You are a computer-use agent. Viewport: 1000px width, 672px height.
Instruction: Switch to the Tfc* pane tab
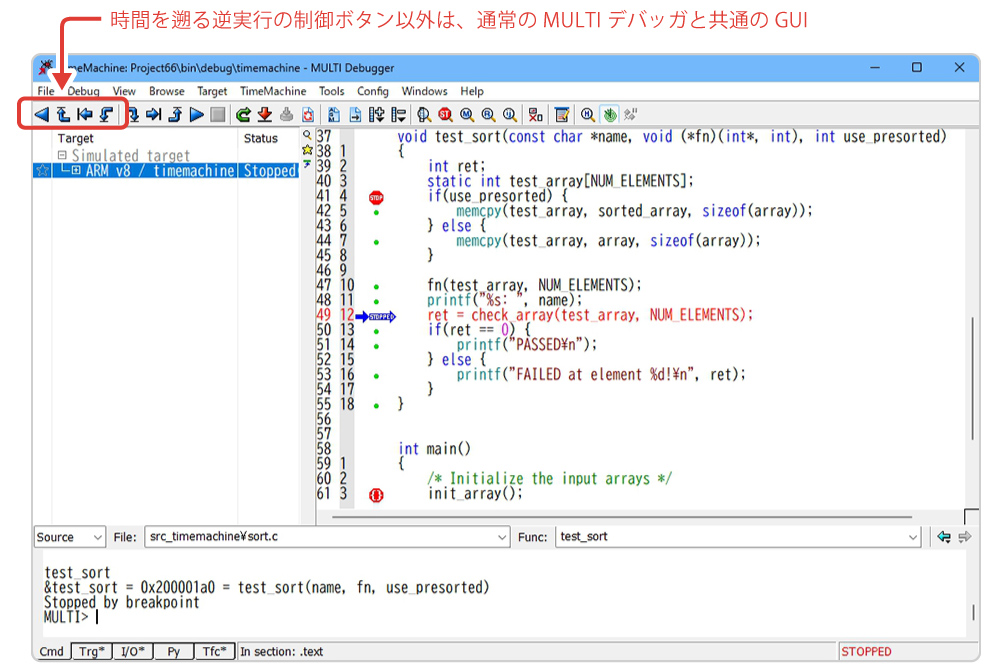[214, 652]
